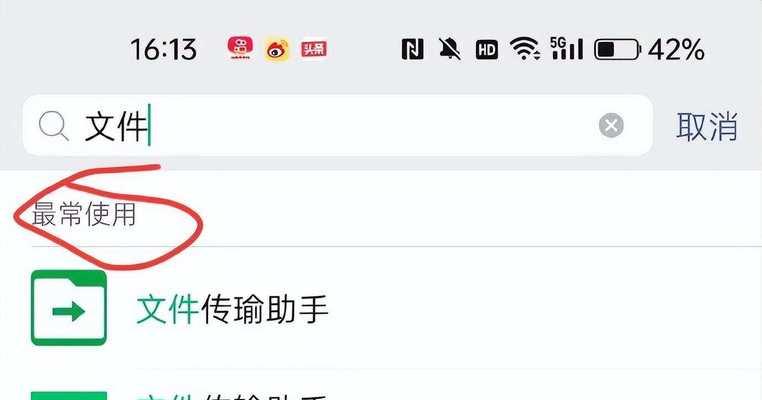This screenshot has width=762, height=400.
Task: Click into the search field containing 文件
Action: (338, 125)
